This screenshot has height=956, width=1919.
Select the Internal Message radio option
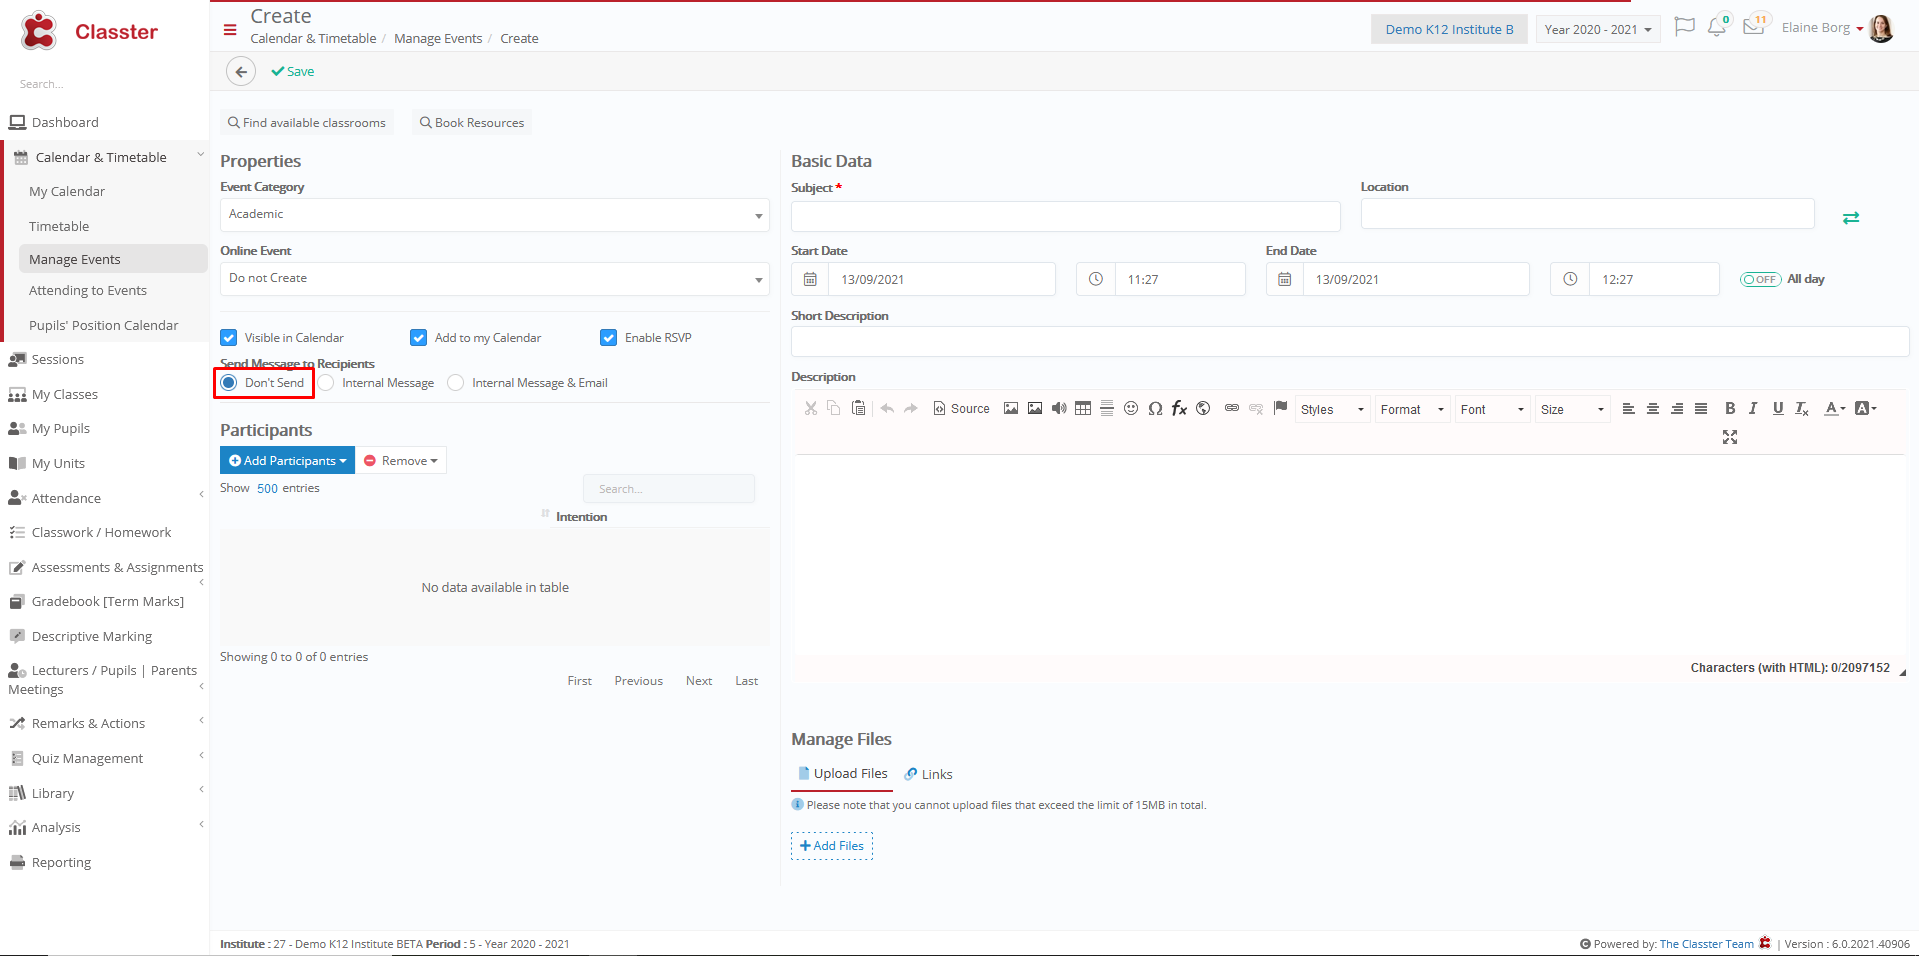click(x=326, y=383)
